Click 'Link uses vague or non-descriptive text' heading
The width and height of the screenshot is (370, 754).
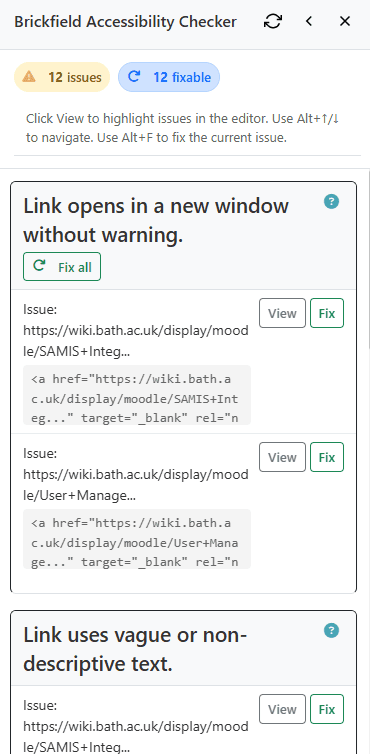(x=135, y=650)
